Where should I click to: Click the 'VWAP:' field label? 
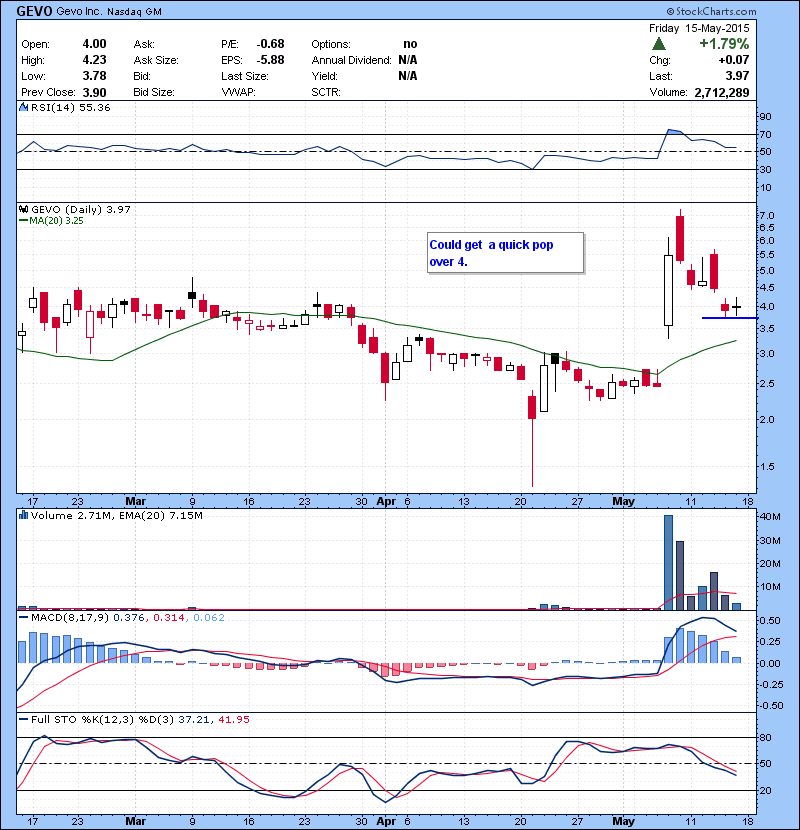point(238,92)
